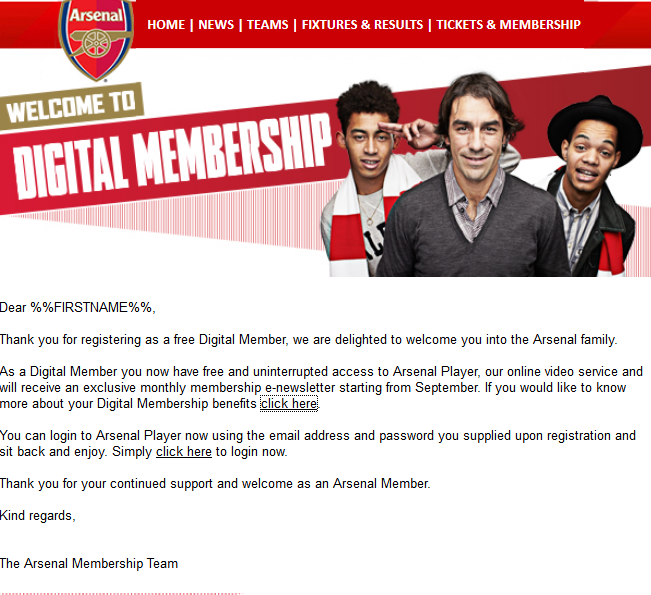The image size is (651, 595).
Task: Click the 'Kind regards,' line
Action: coord(38,515)
